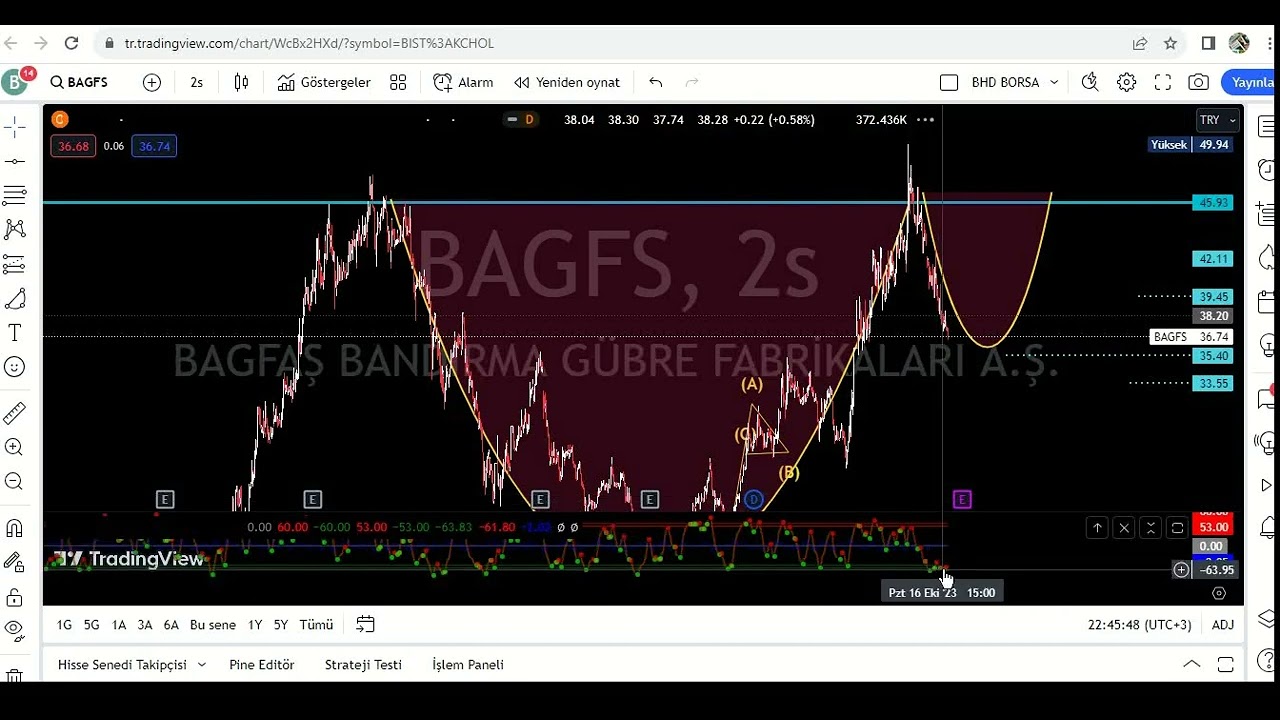
Task: Take a chart snapshot with camera
Action: pyautogui.click(x=1198, y=82)
